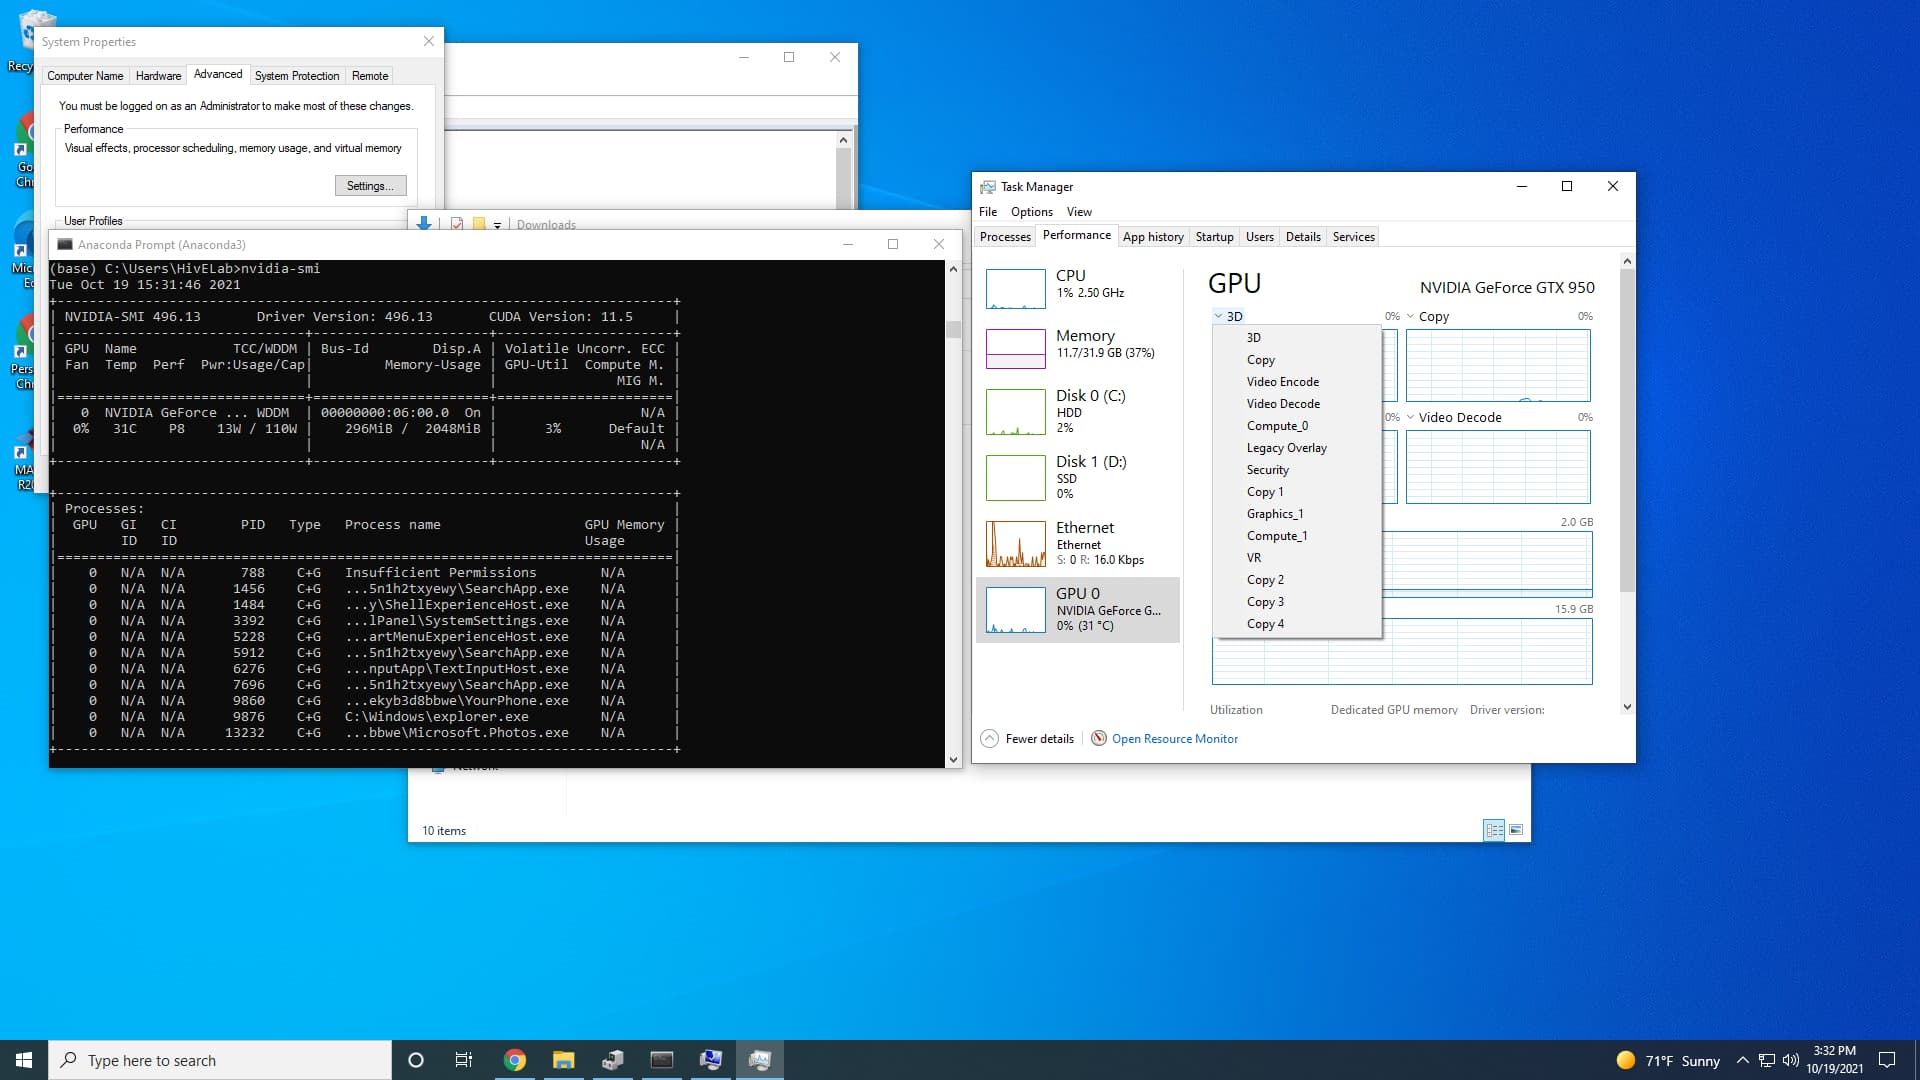Expand hidden icons in the system tray
The width and height of the screenshot is (1920, 1080).
[x=1742, y=1060]
